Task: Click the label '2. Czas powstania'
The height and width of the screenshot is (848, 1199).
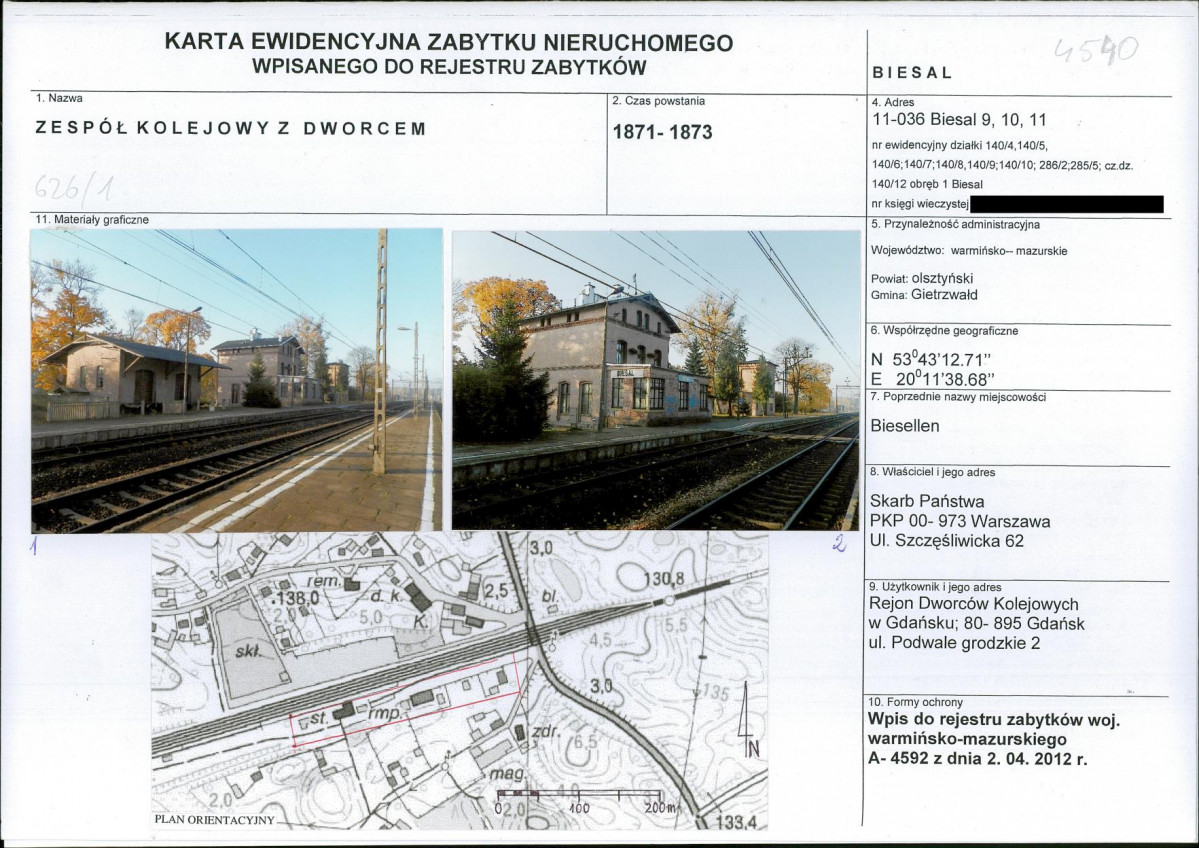Action: click(658, 101)
